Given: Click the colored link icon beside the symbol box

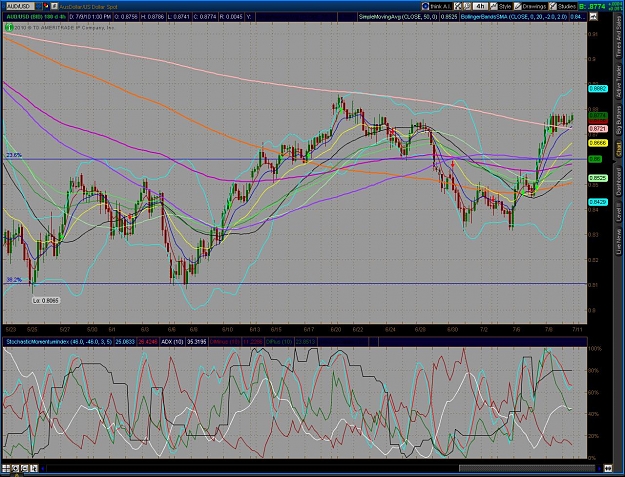Looking at the screenshot, I should (45, 6).
